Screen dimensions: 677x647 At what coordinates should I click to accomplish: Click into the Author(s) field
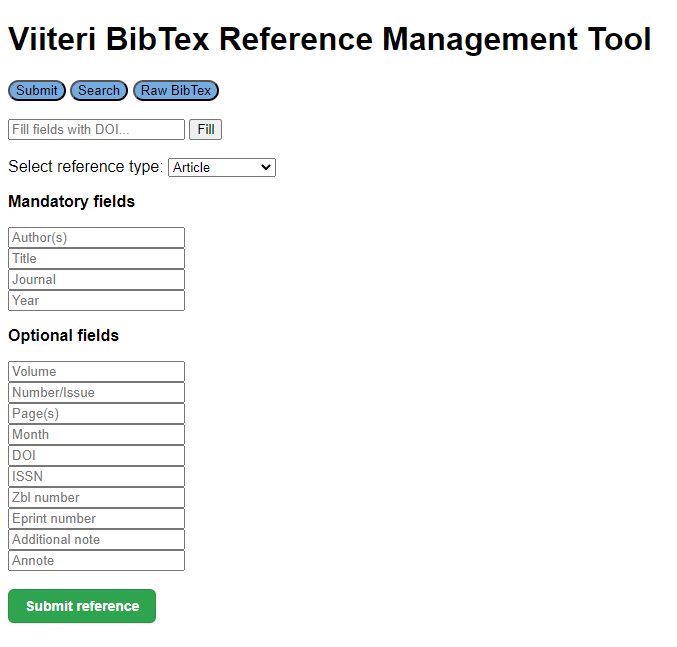96,238
